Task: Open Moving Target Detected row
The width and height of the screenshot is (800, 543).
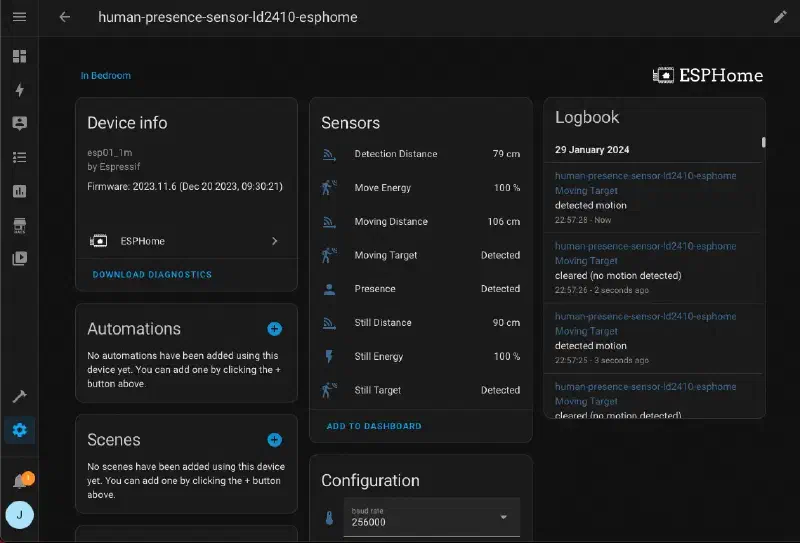Action: [421, 255]
